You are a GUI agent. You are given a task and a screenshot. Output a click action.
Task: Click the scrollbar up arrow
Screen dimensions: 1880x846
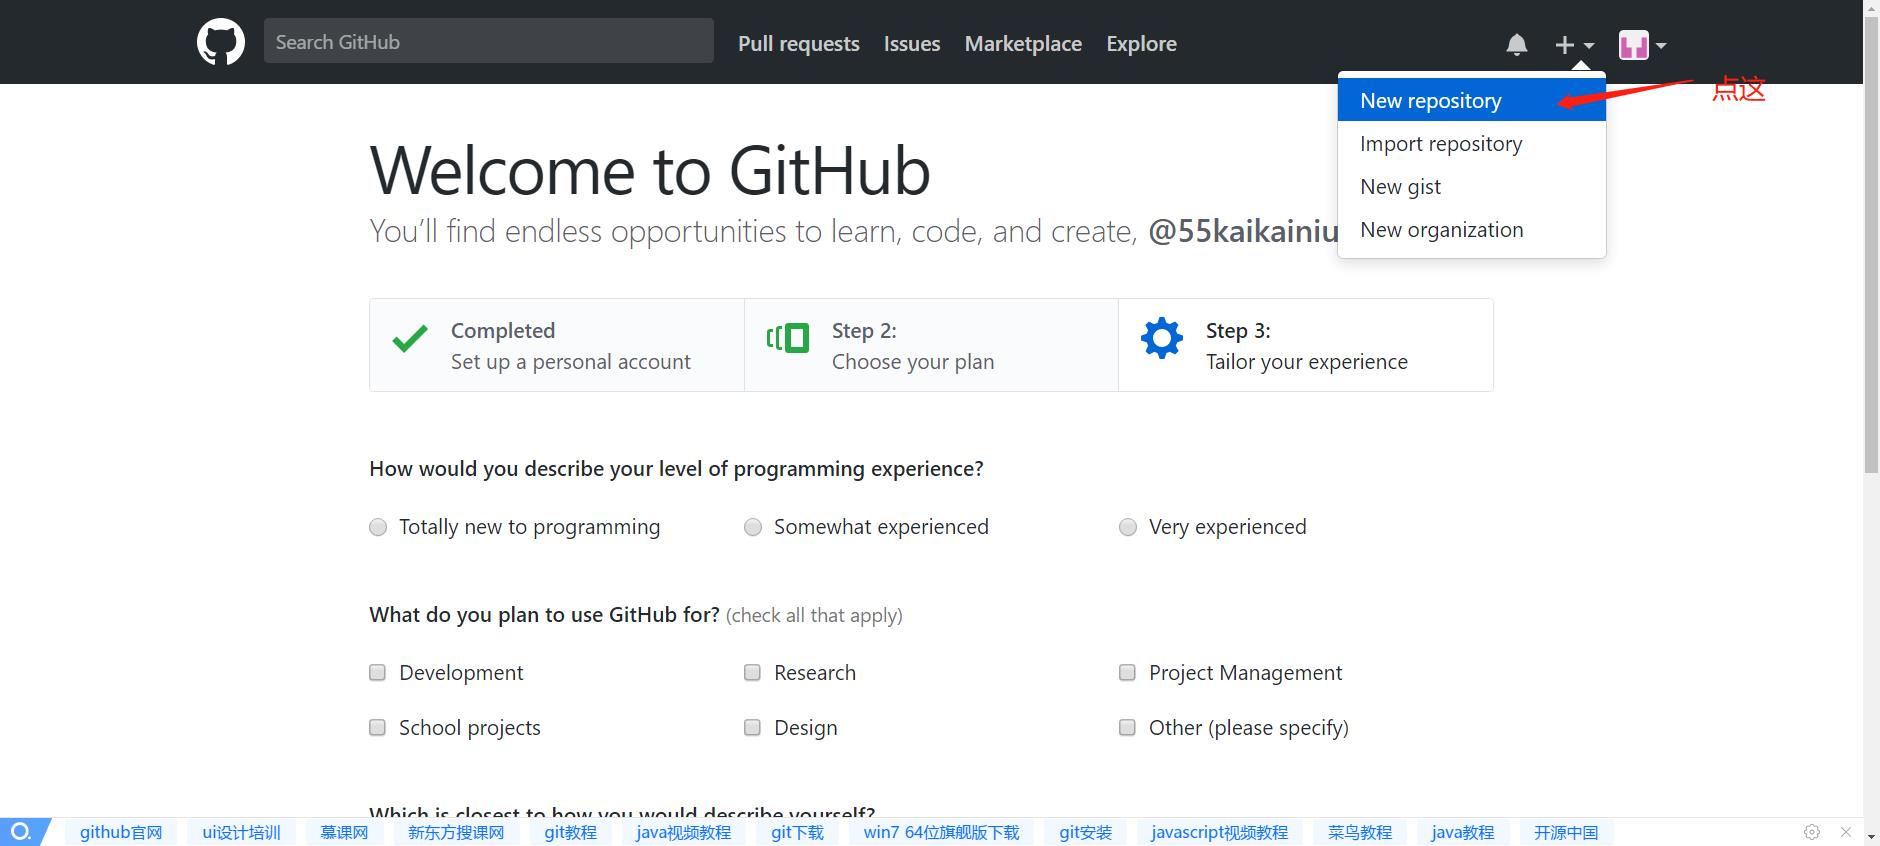(x=1871, y=8)
